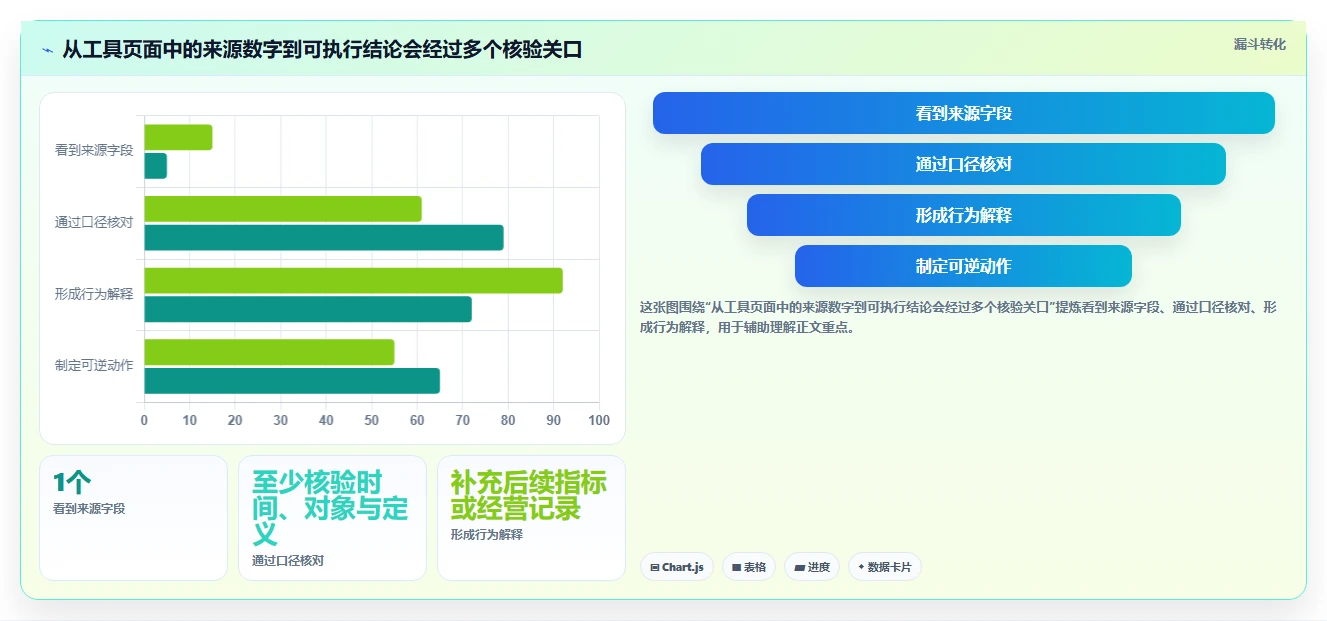Click the x-axis tick value 0
This screenshot has width=1327, height=621.
144,421
